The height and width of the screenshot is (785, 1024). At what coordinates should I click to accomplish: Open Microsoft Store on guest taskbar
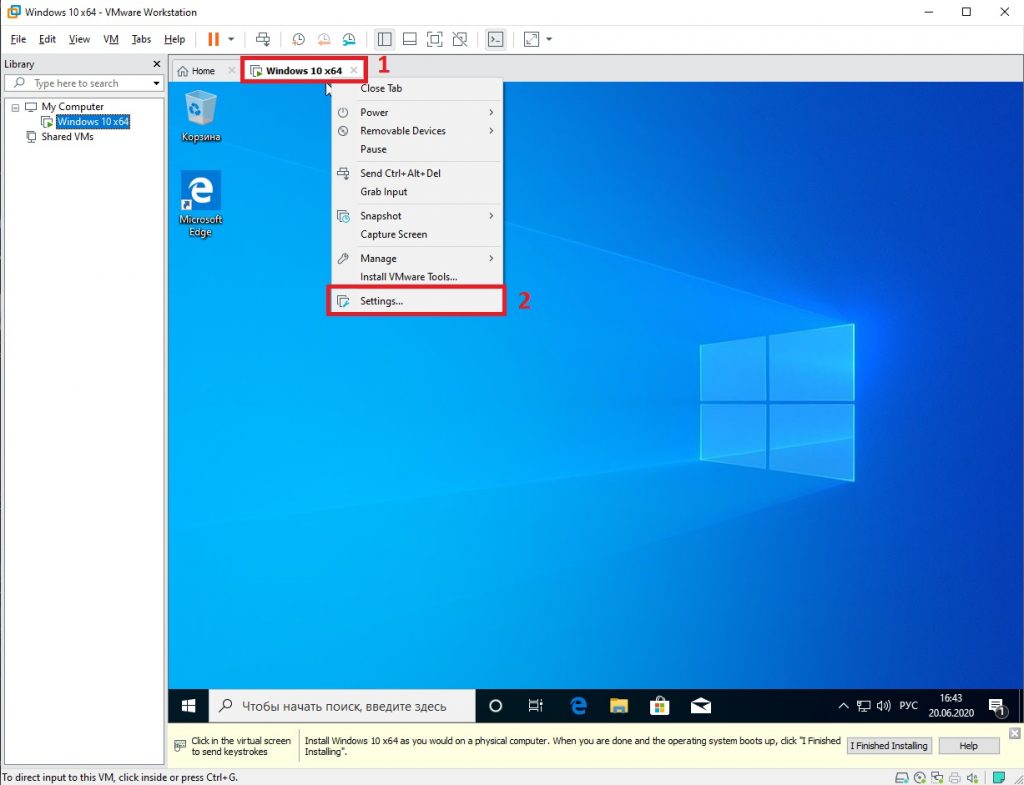[660, 706]
